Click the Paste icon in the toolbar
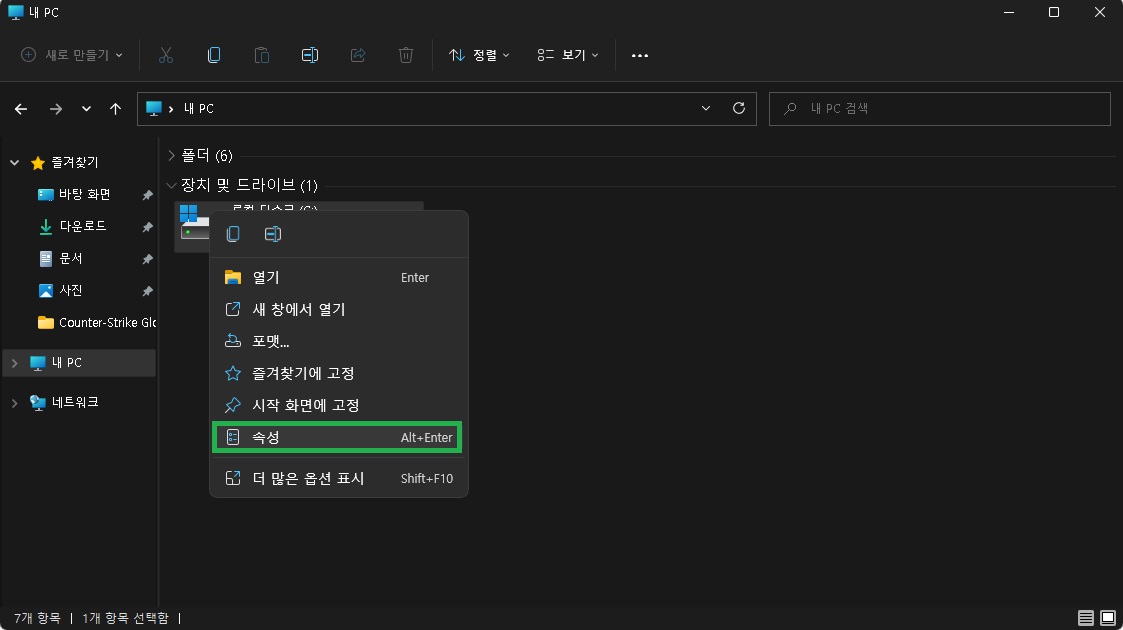 261,55
